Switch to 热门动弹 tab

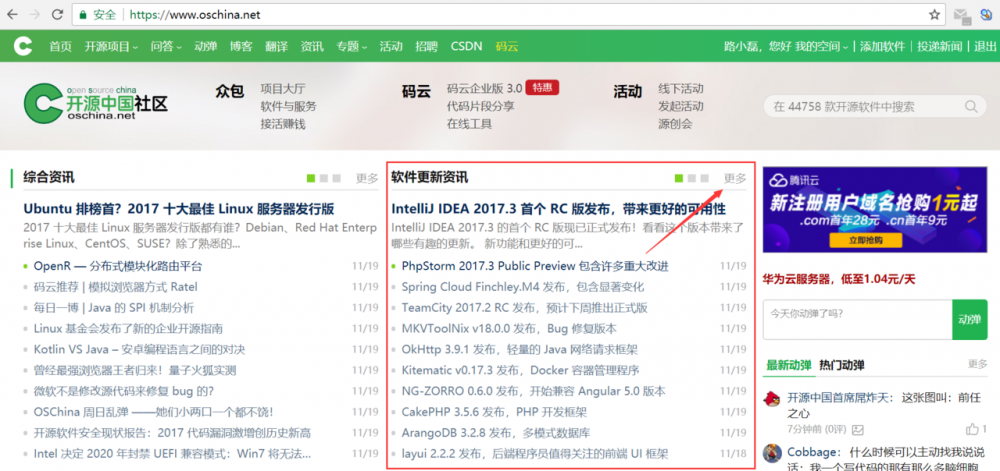pyautogui.click(x=842, y=365)
